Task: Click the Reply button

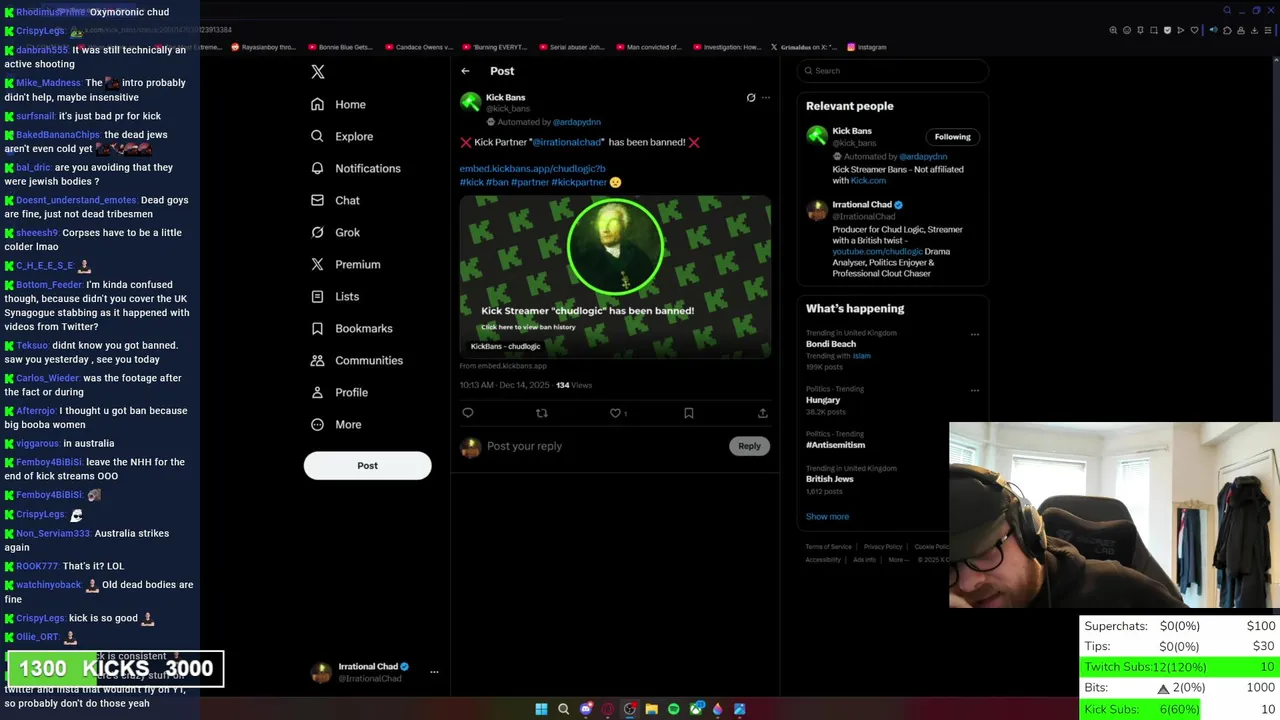Action: [749, 446]
